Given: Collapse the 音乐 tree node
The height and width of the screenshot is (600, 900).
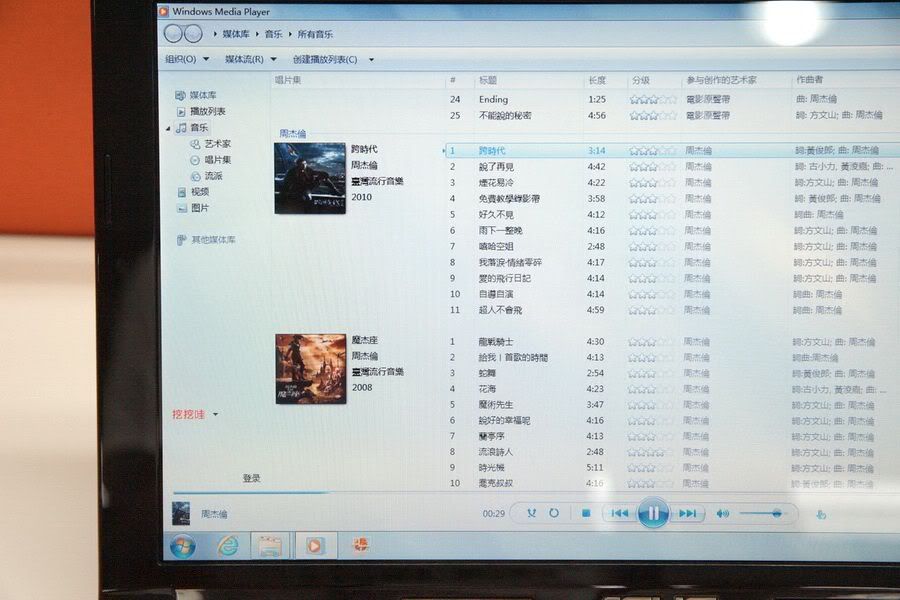Looking at the screenshot, I should (x=168, y=129).
